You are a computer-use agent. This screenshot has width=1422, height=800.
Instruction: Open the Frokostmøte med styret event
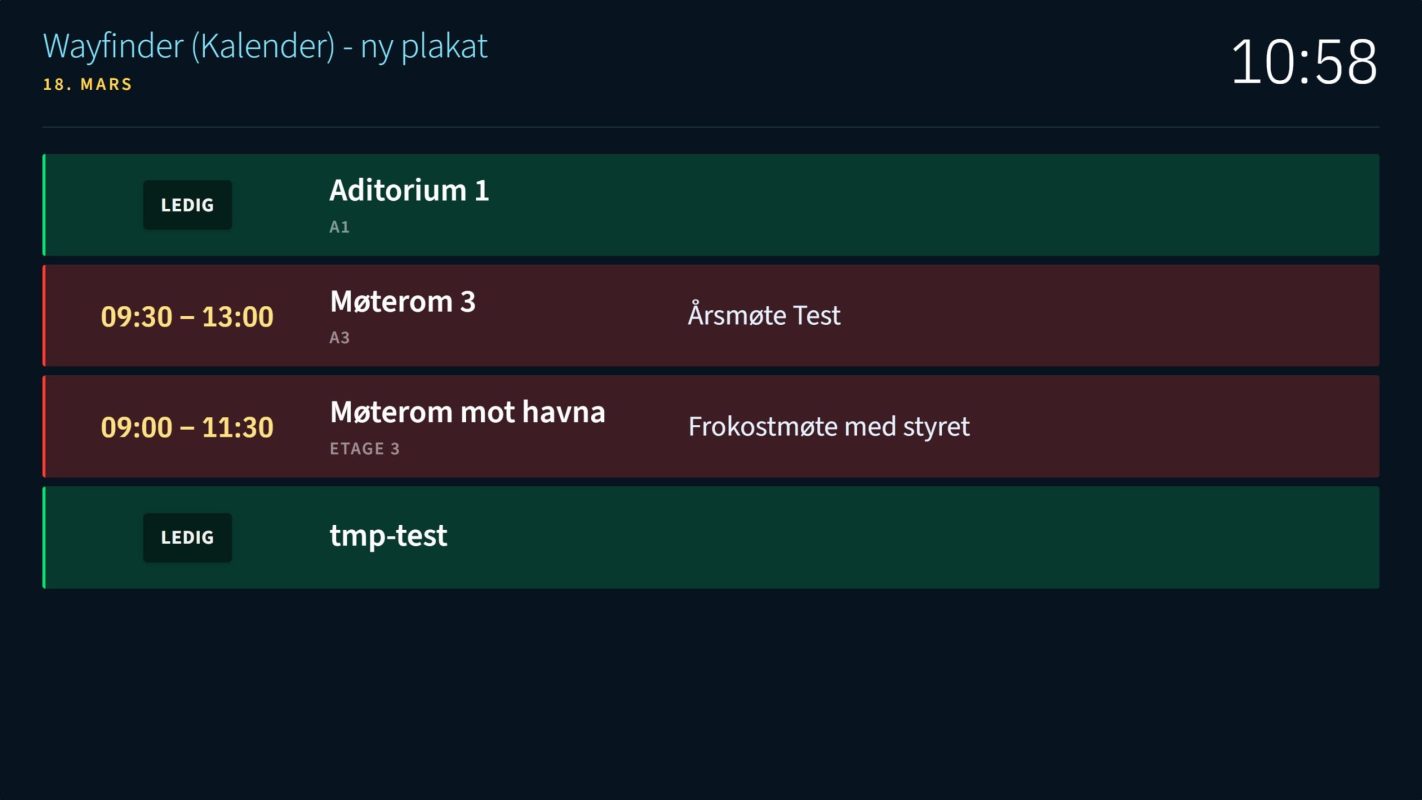point(829,427)
